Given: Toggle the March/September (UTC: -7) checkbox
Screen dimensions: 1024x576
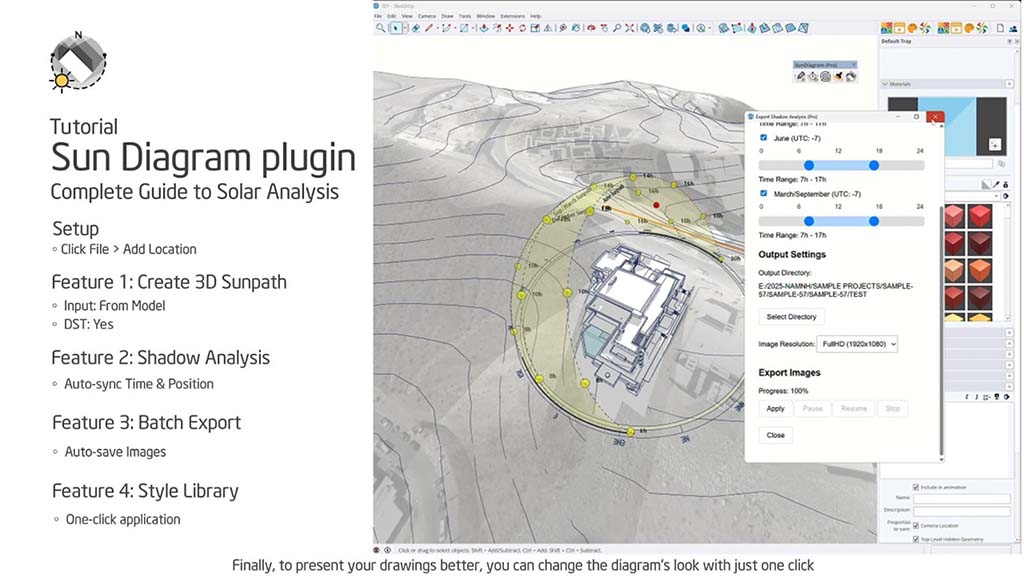Looking at the screenshot, I should pos(764,193).
